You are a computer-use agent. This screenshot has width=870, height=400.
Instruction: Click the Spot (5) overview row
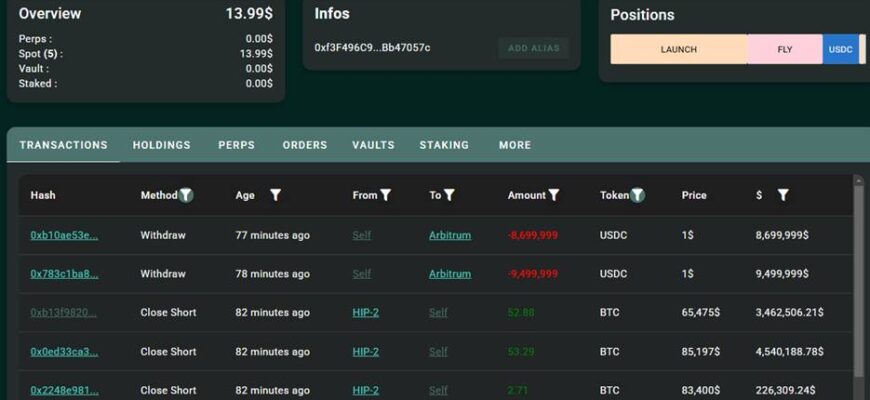tap(145, 54)
